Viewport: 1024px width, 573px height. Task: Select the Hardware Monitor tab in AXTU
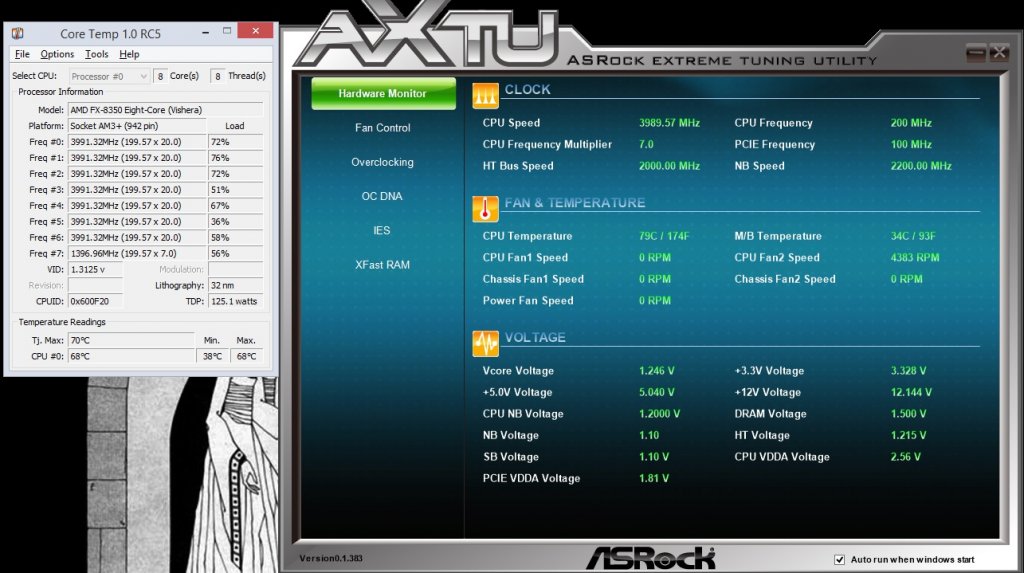pyautogui.click(x=383, y=93)
